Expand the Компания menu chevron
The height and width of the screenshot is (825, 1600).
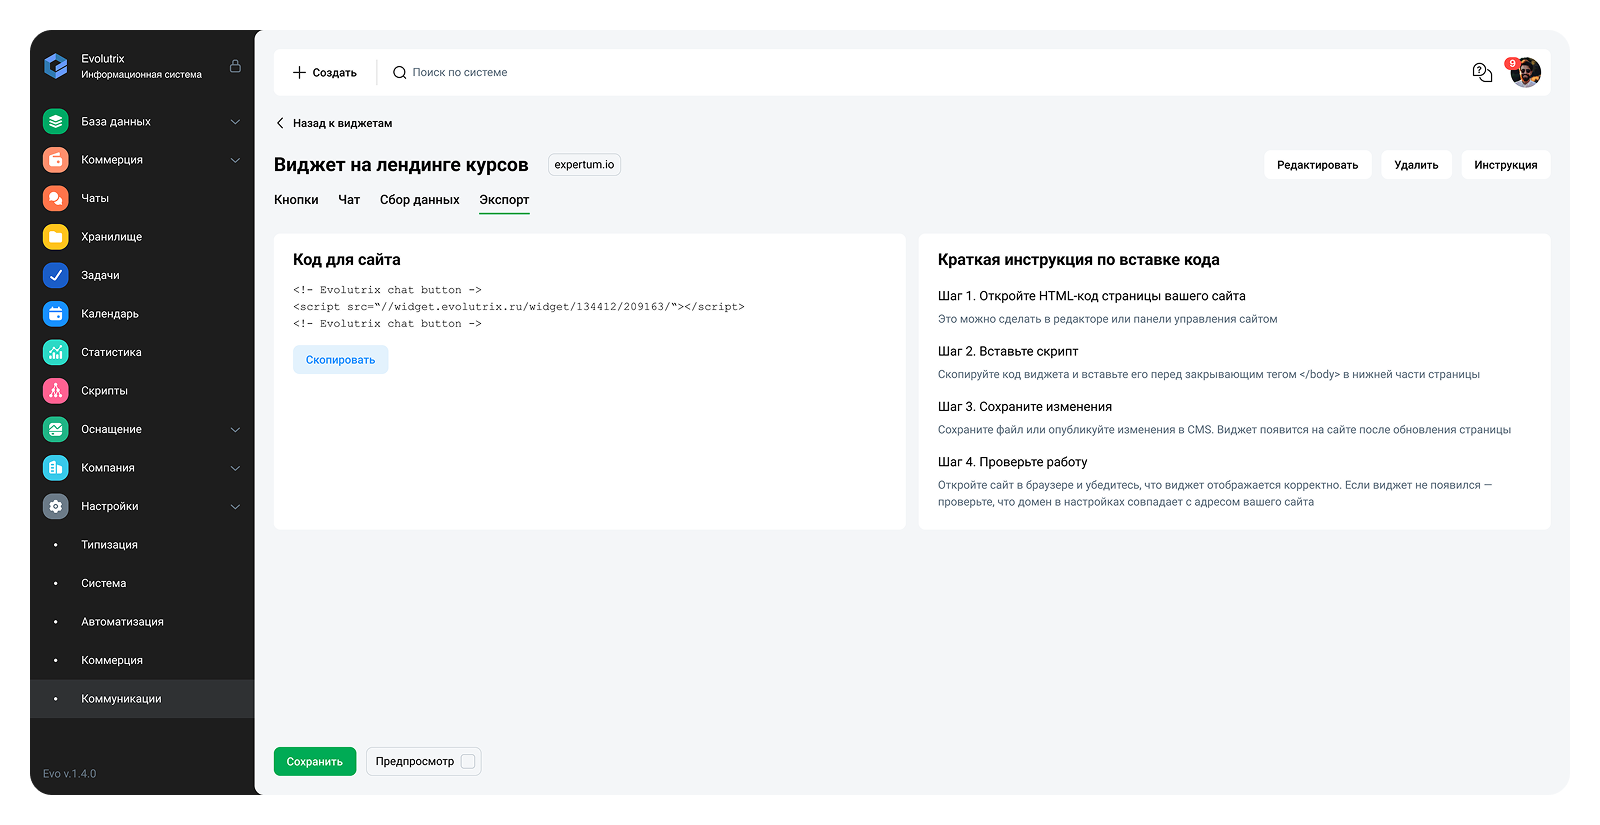click(x=235, y=468)
